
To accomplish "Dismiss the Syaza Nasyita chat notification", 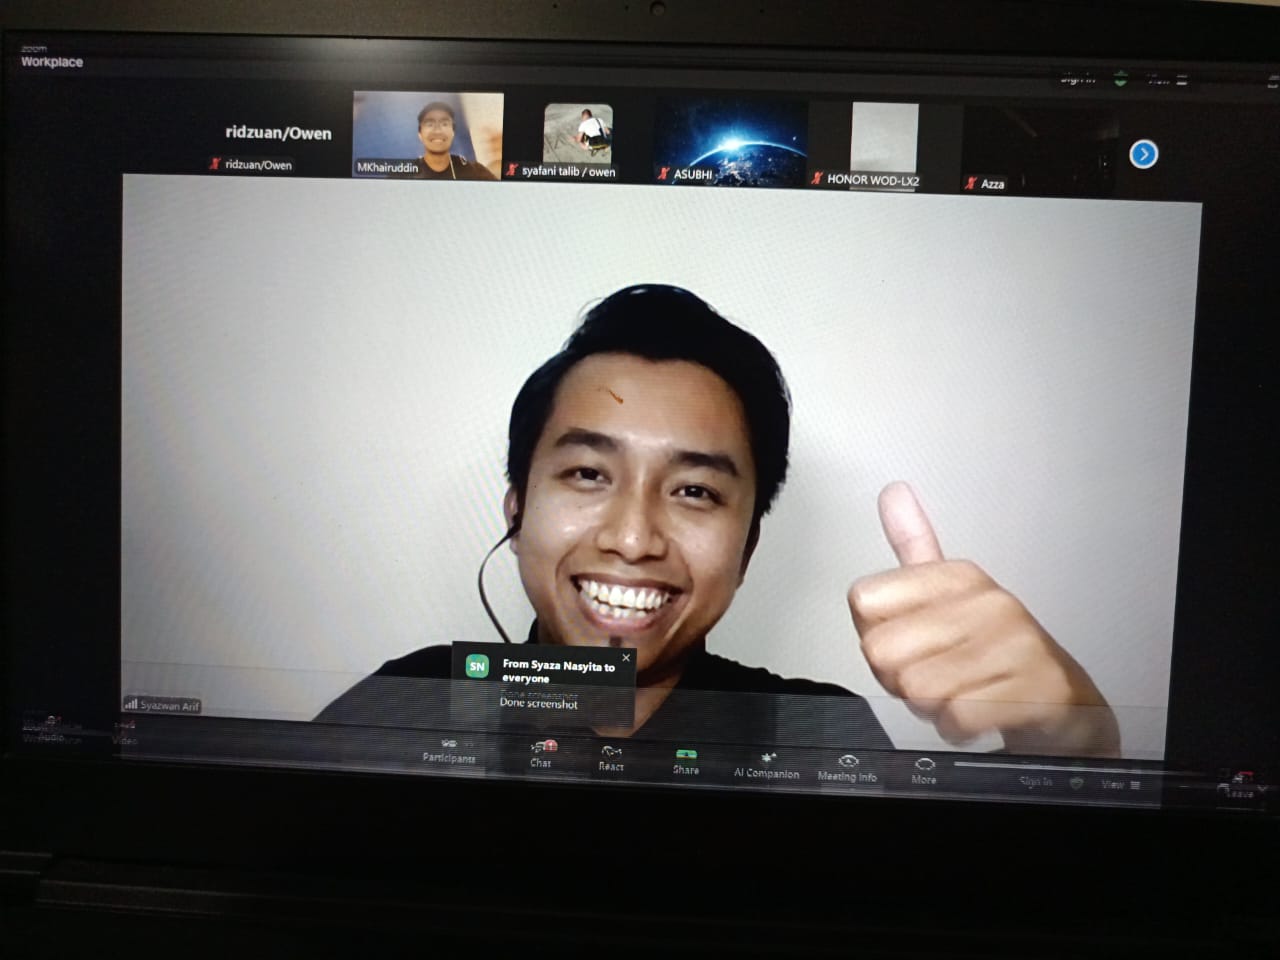I will pos(626,657).
